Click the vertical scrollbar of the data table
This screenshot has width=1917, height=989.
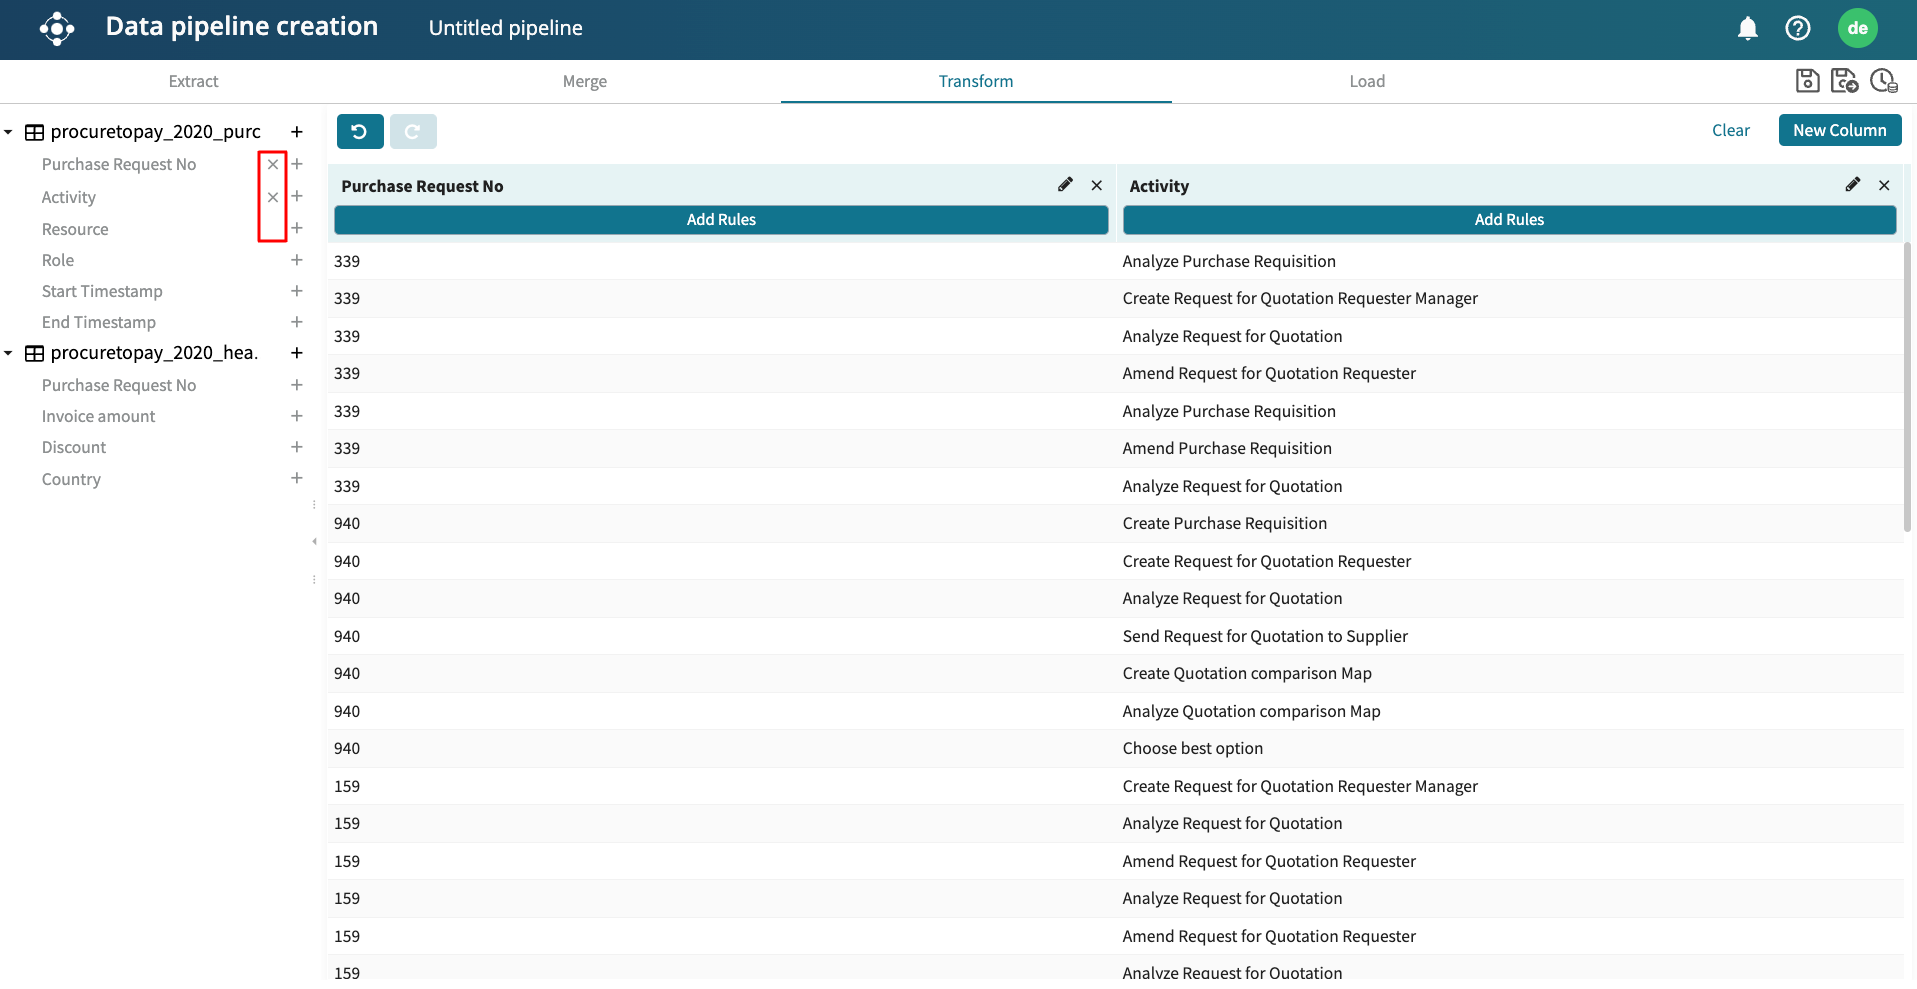coord(1907,390)
